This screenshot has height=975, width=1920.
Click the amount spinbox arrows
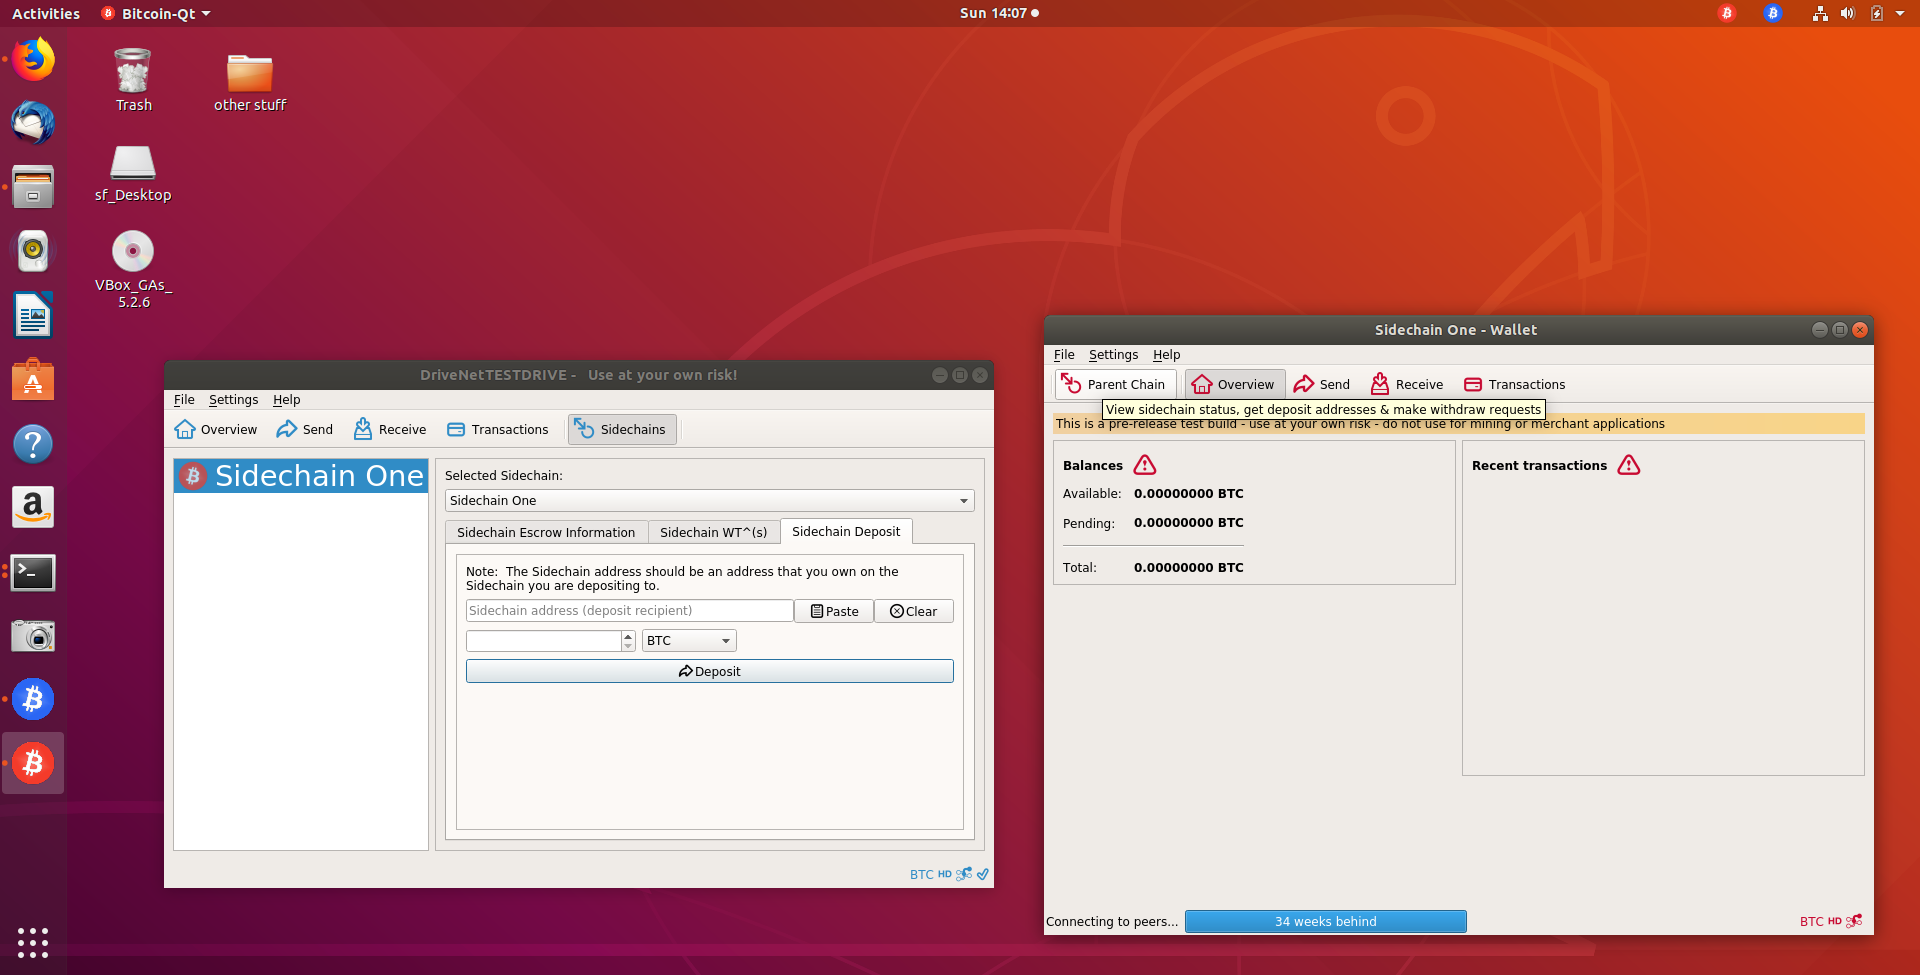(x=628, y=640)
